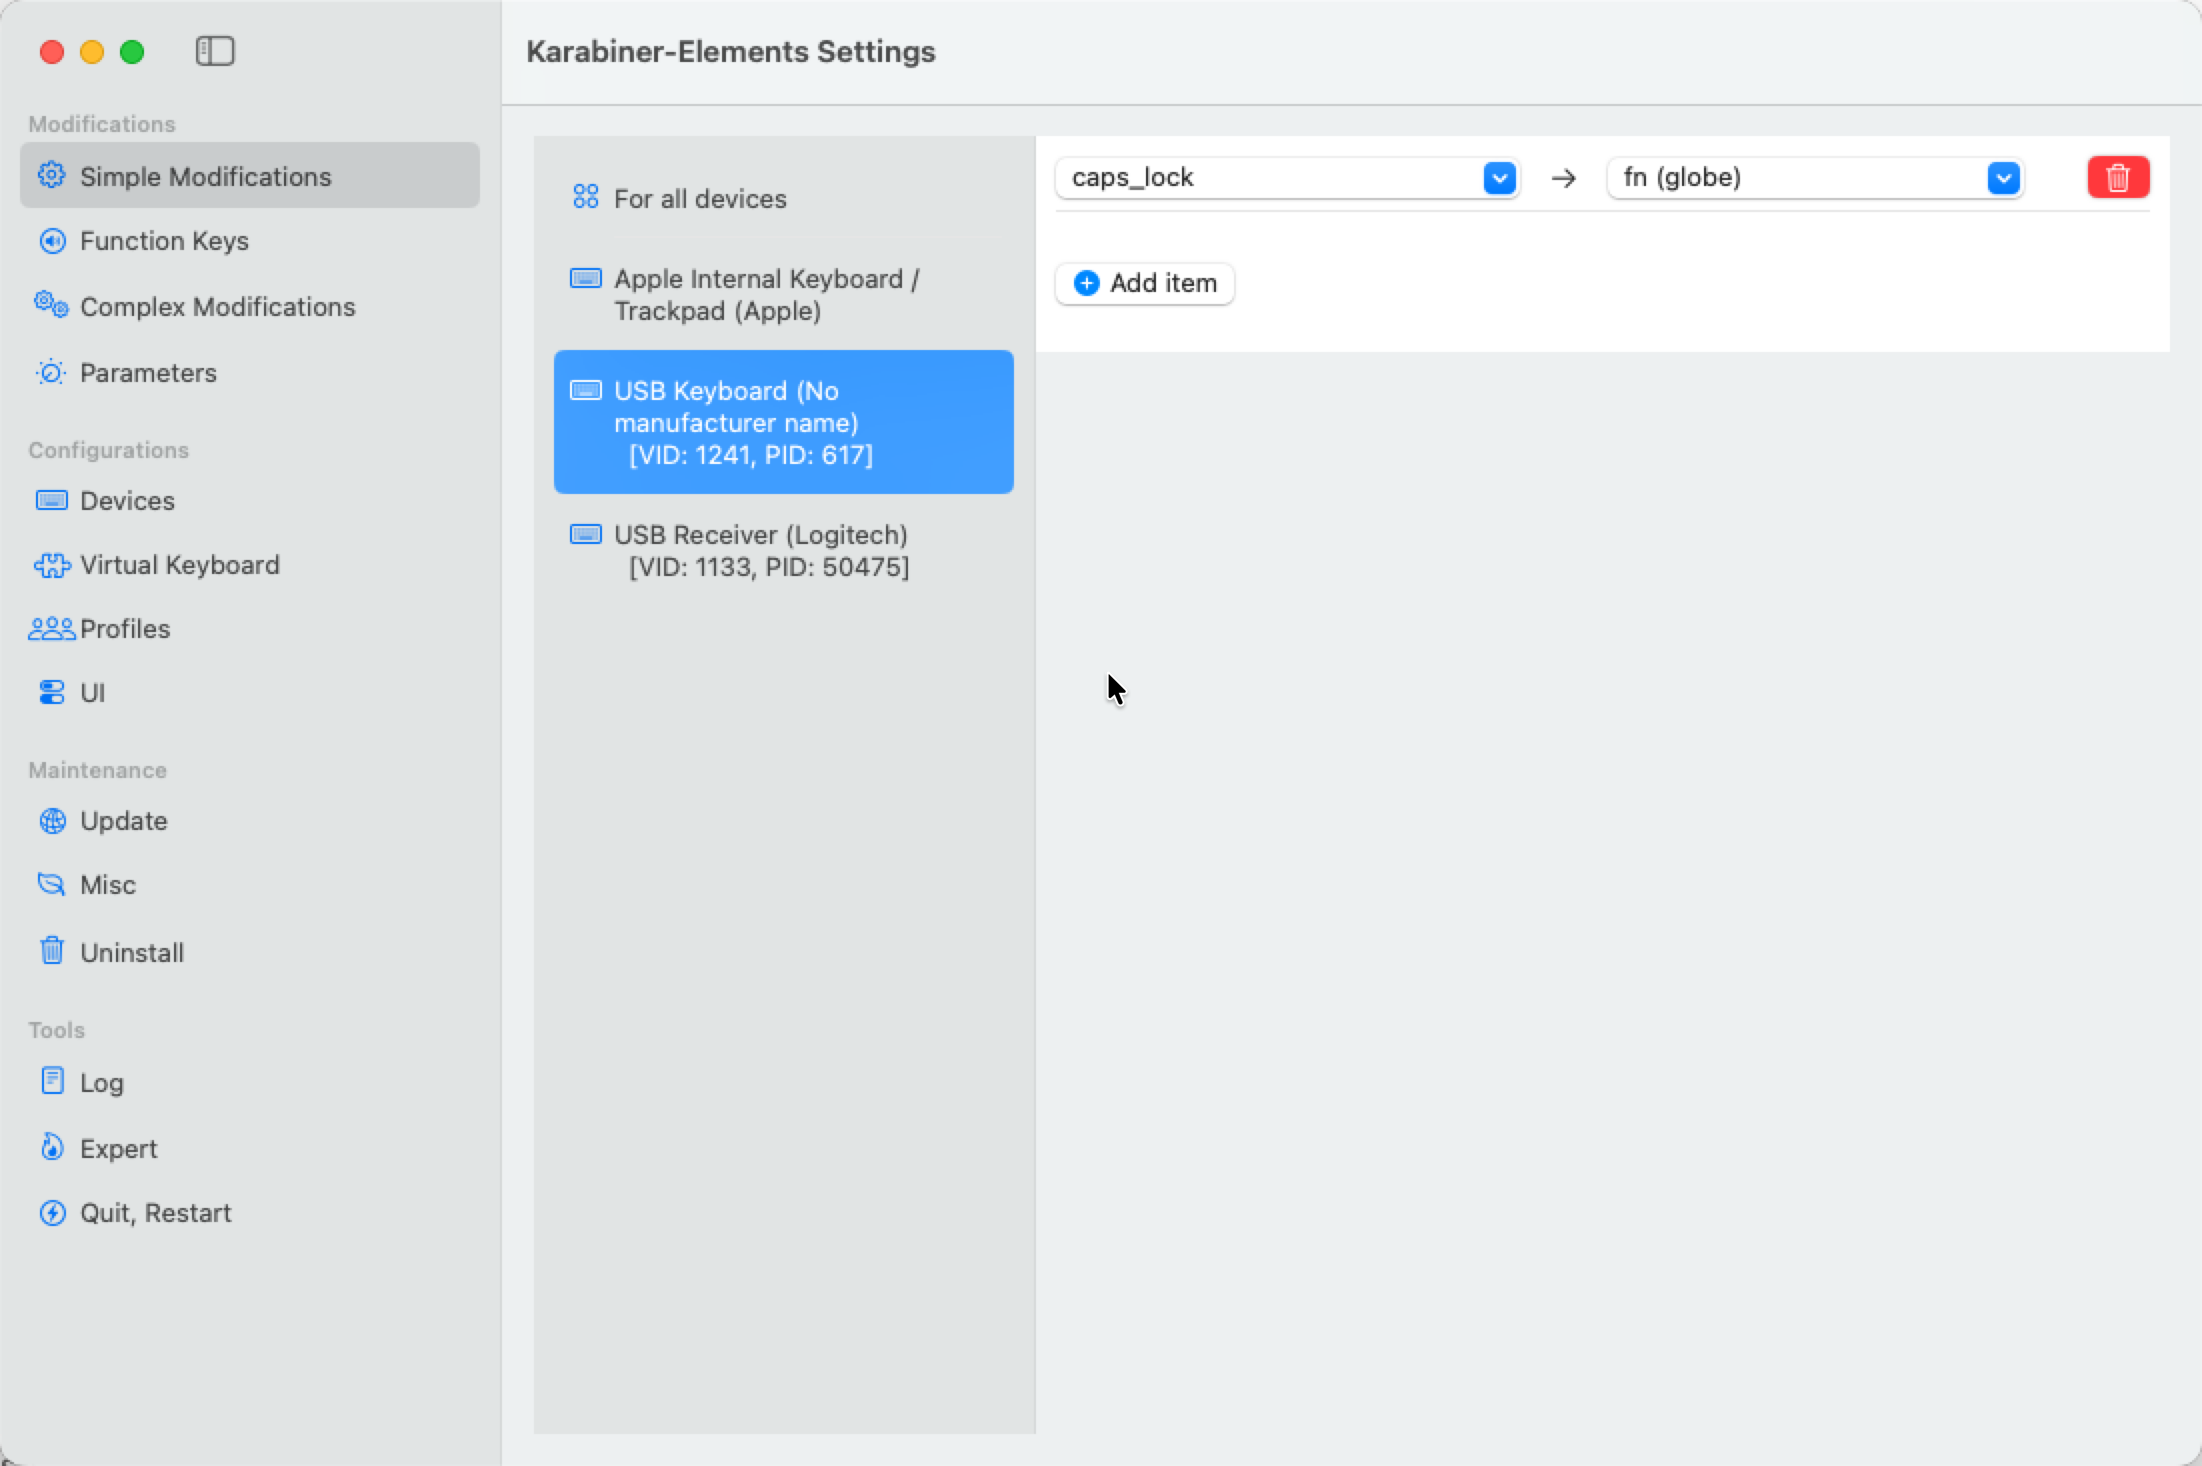Click the Function Keys speaker icon

(x=52, y=241)
